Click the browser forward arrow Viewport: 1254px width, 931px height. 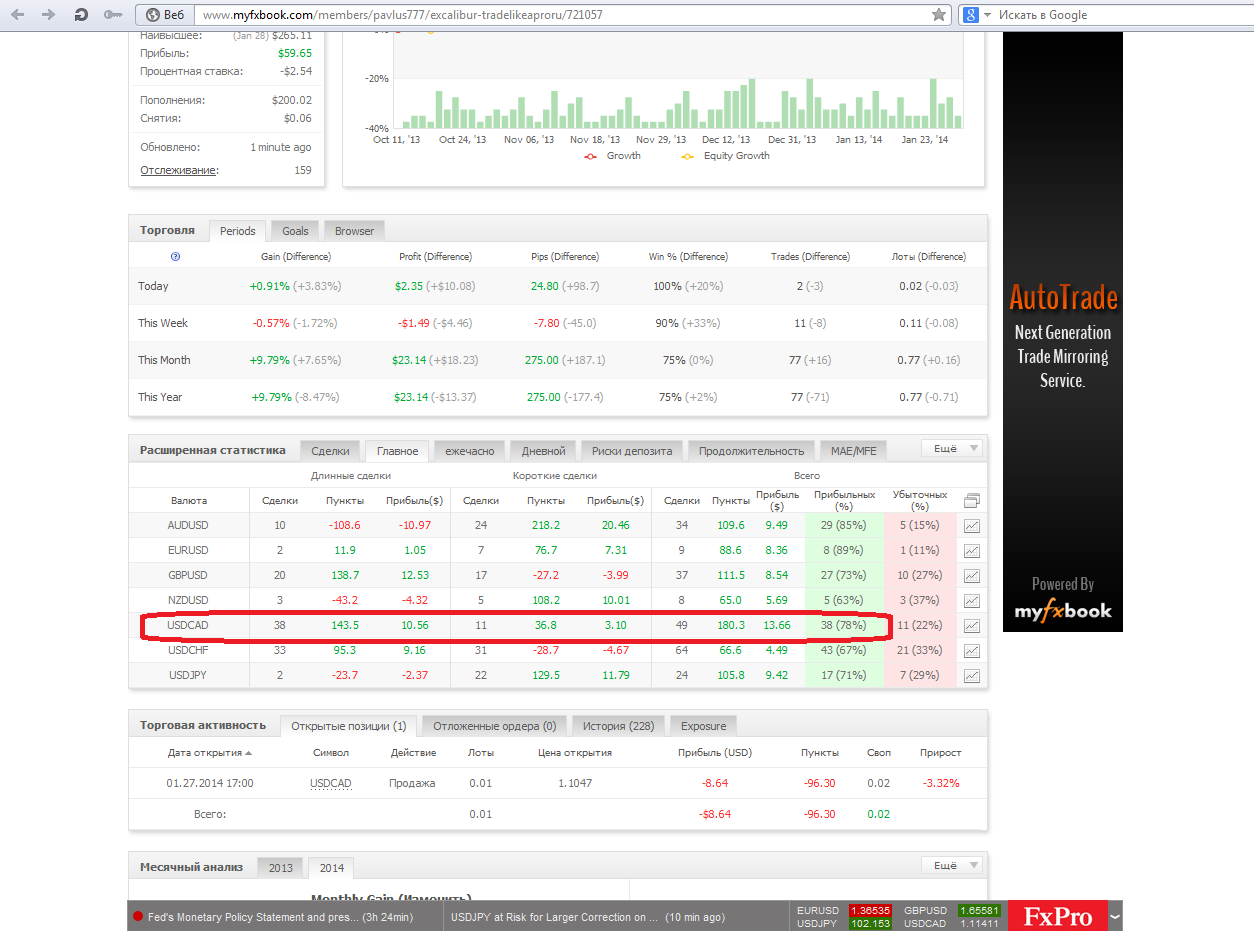pos(49,15)
